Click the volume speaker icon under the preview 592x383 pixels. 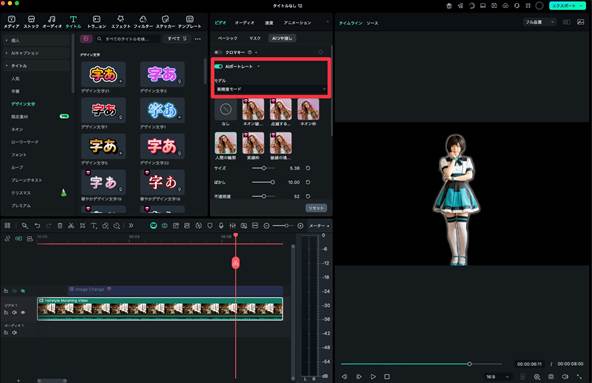565,377
